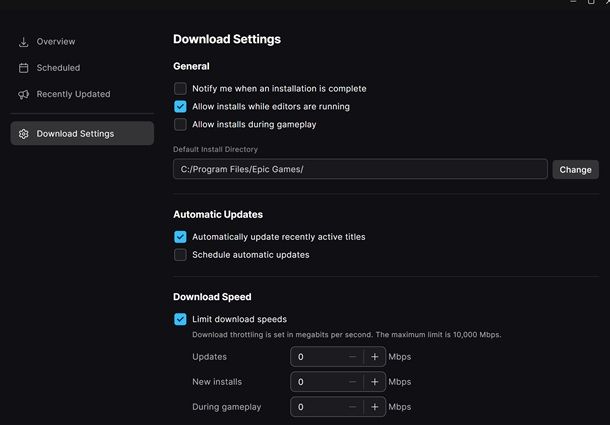610x425 pixels.
Task: Click the Download Settings gear icon
Action: (24, 134)
